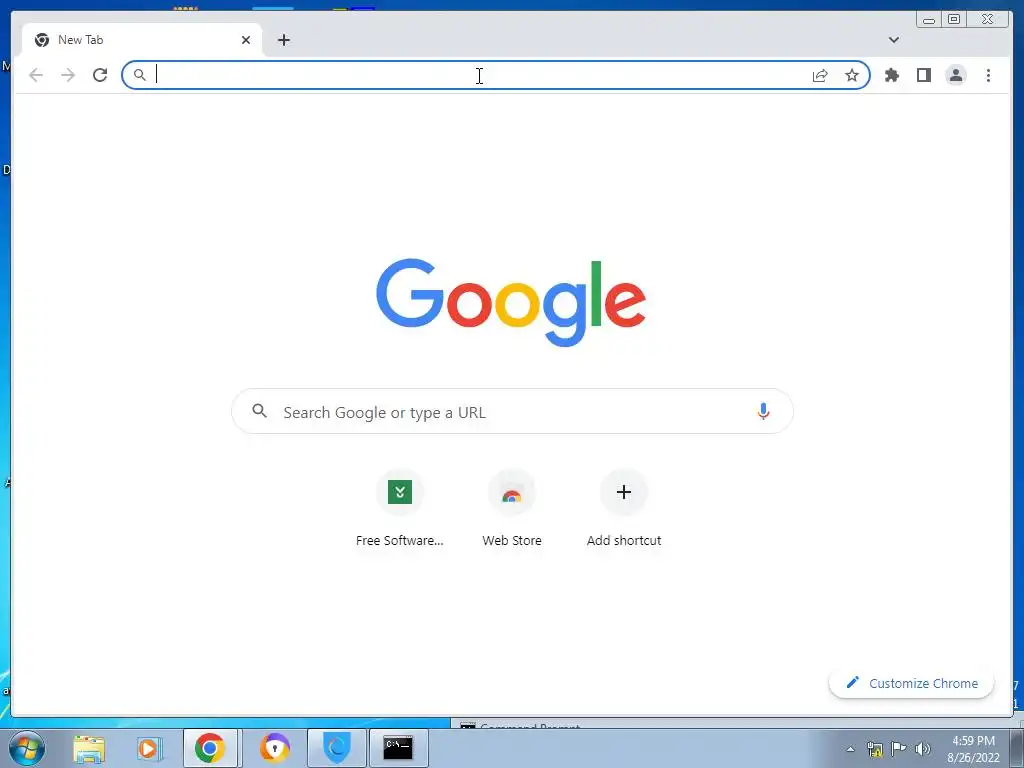Switch to the Command Prompt taskbar item

pos(398,748)
